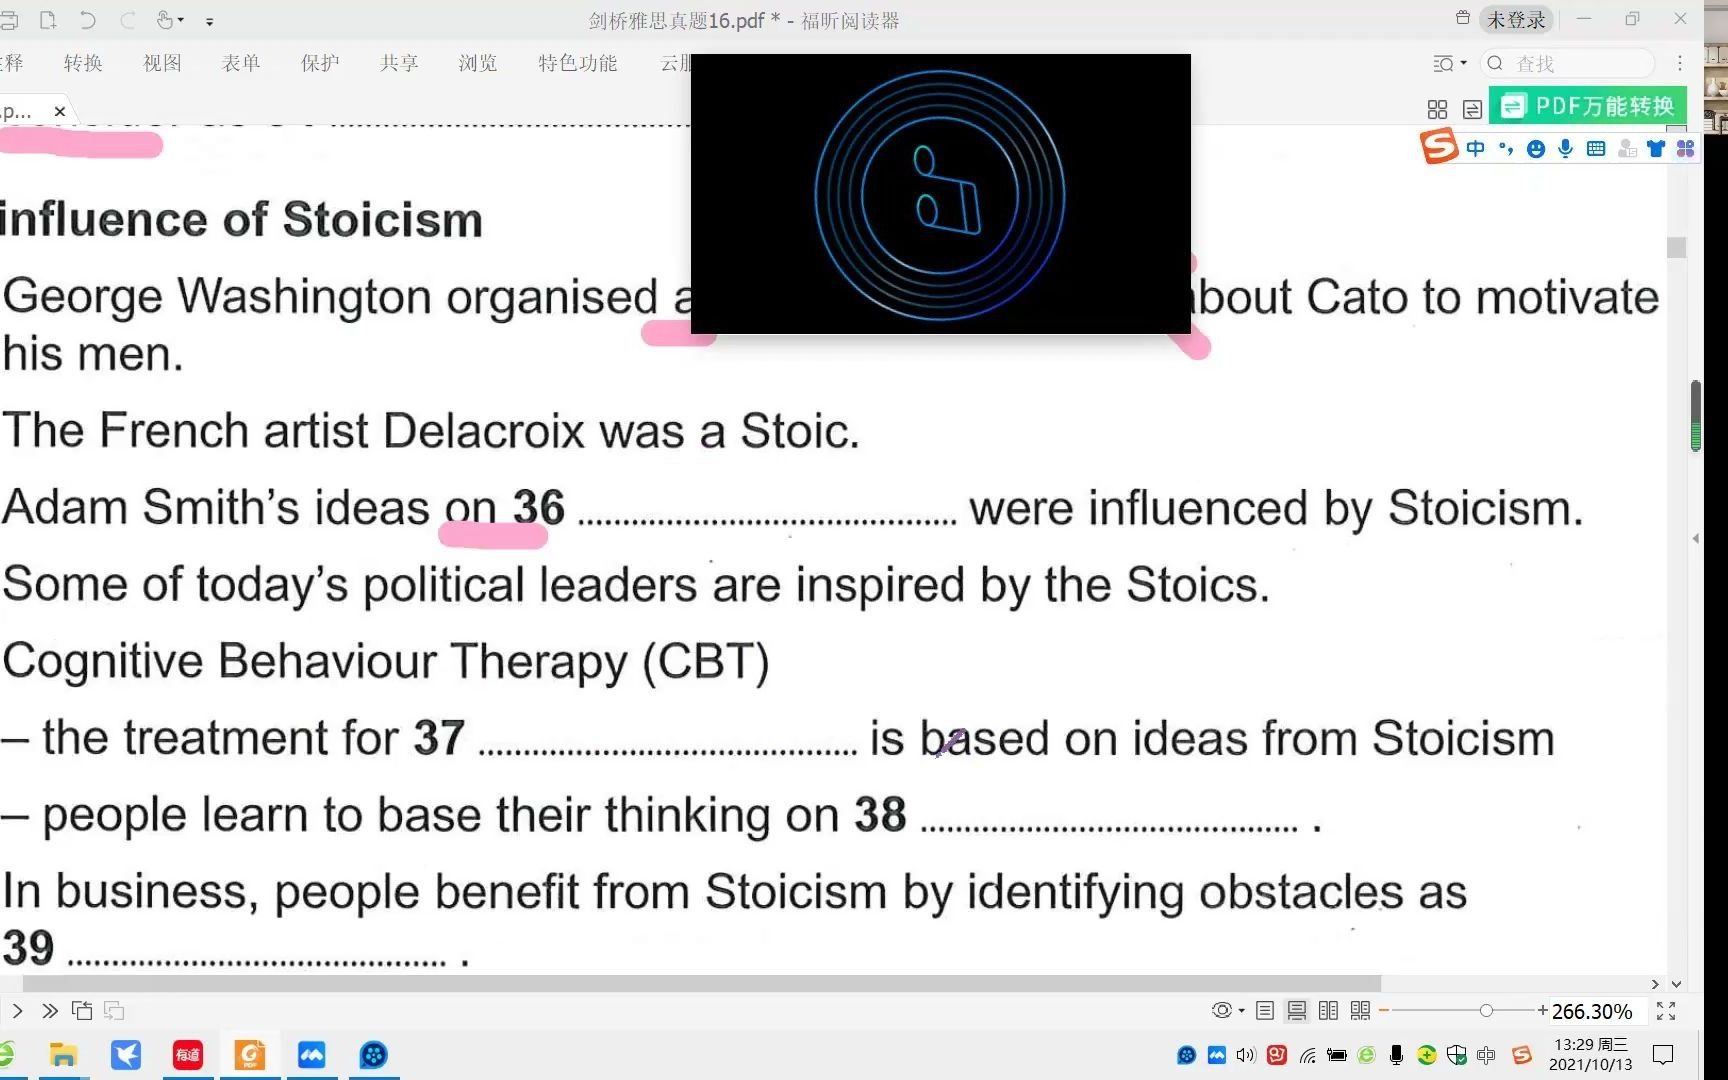Click the new page icon in quick toolbar
Image resolution: width=1728 pixels, height=1080 pixels.
click(47, 19)
